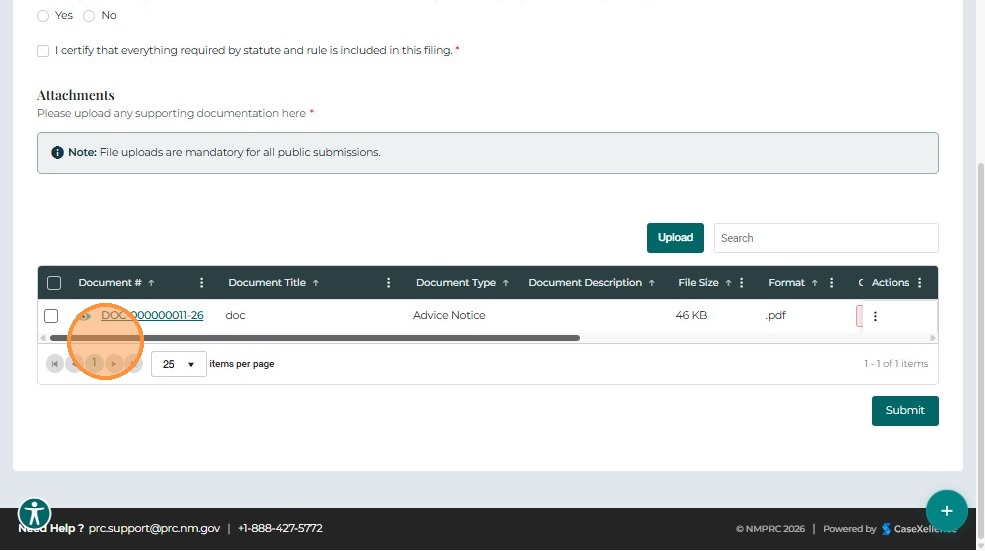Click the Submit button
This screenshot has height=551, width=985.
pos(905,411)
